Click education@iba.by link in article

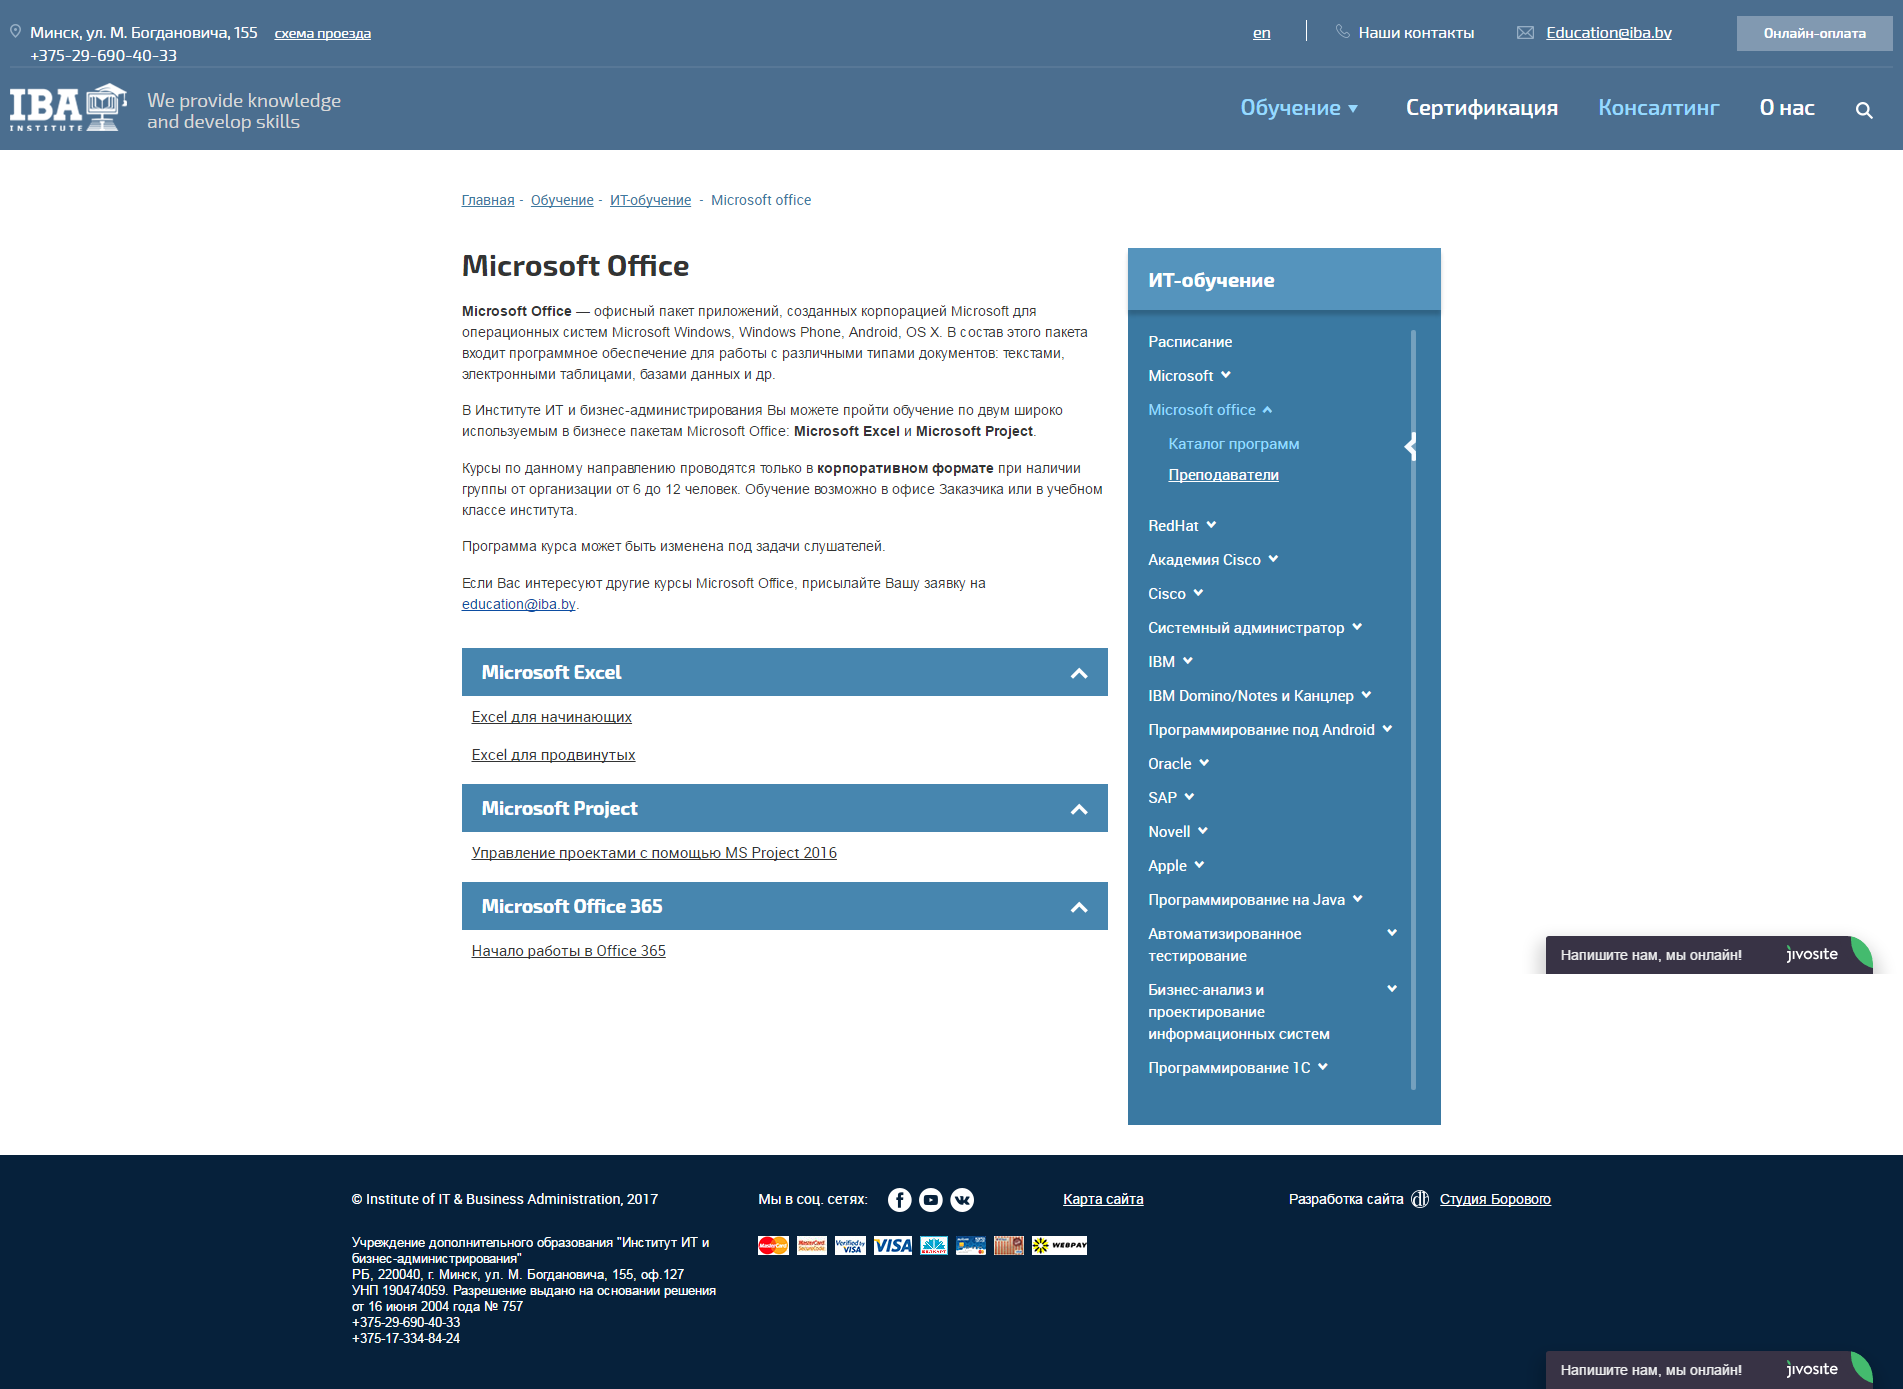518,604
